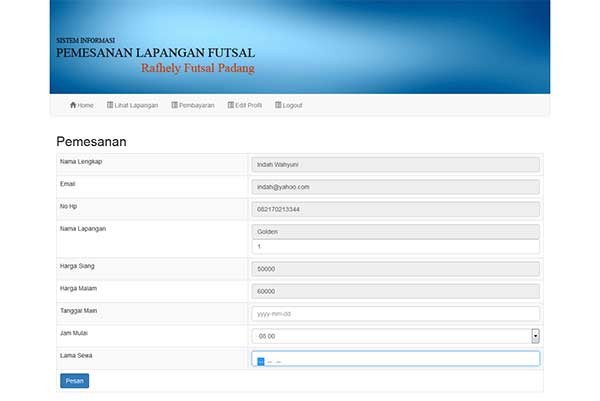Image resolution: width=600 pixels, height=401 pixels.
Task: Click the Lama Sewa label
Action: (76, 355)
